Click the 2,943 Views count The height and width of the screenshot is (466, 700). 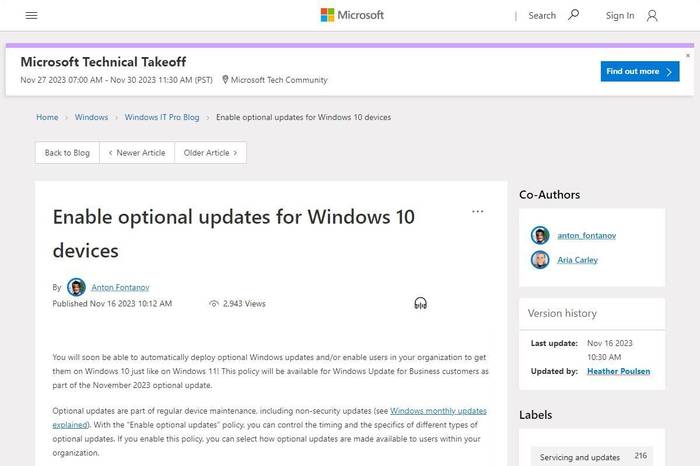pos(244,304)
